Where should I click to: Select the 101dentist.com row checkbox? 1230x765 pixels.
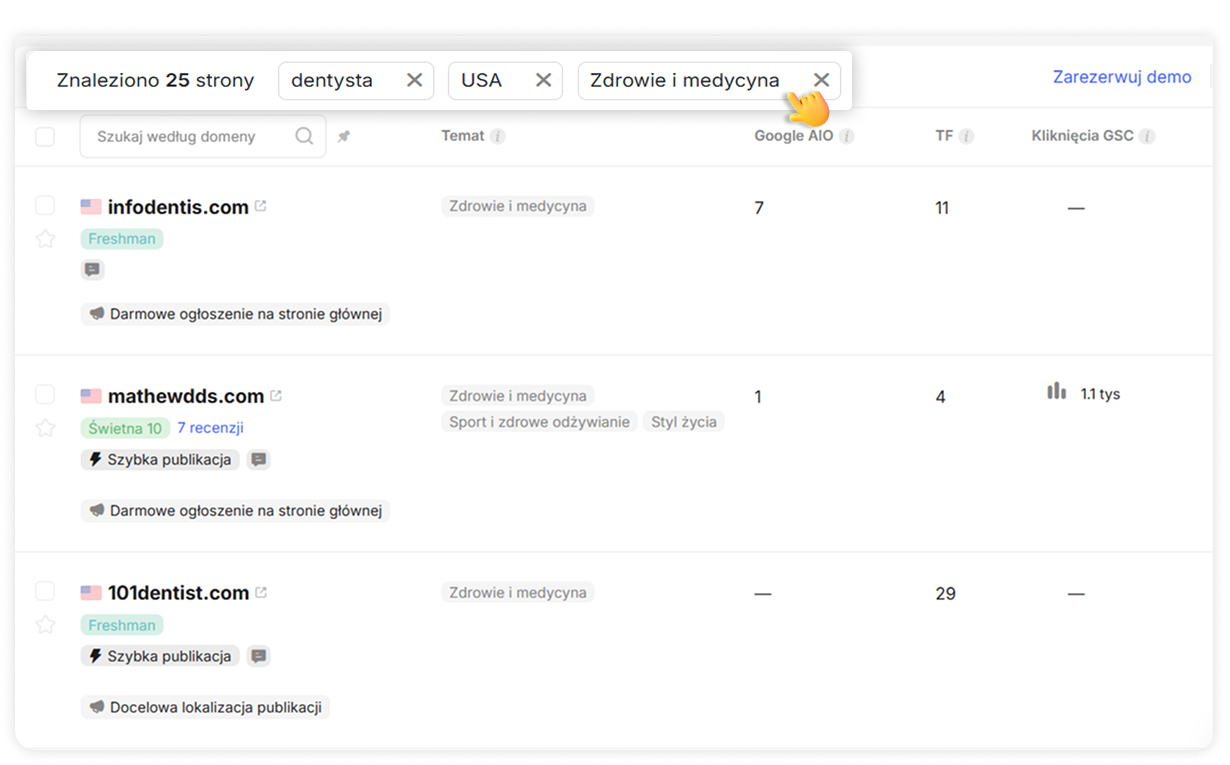point(45,591)
